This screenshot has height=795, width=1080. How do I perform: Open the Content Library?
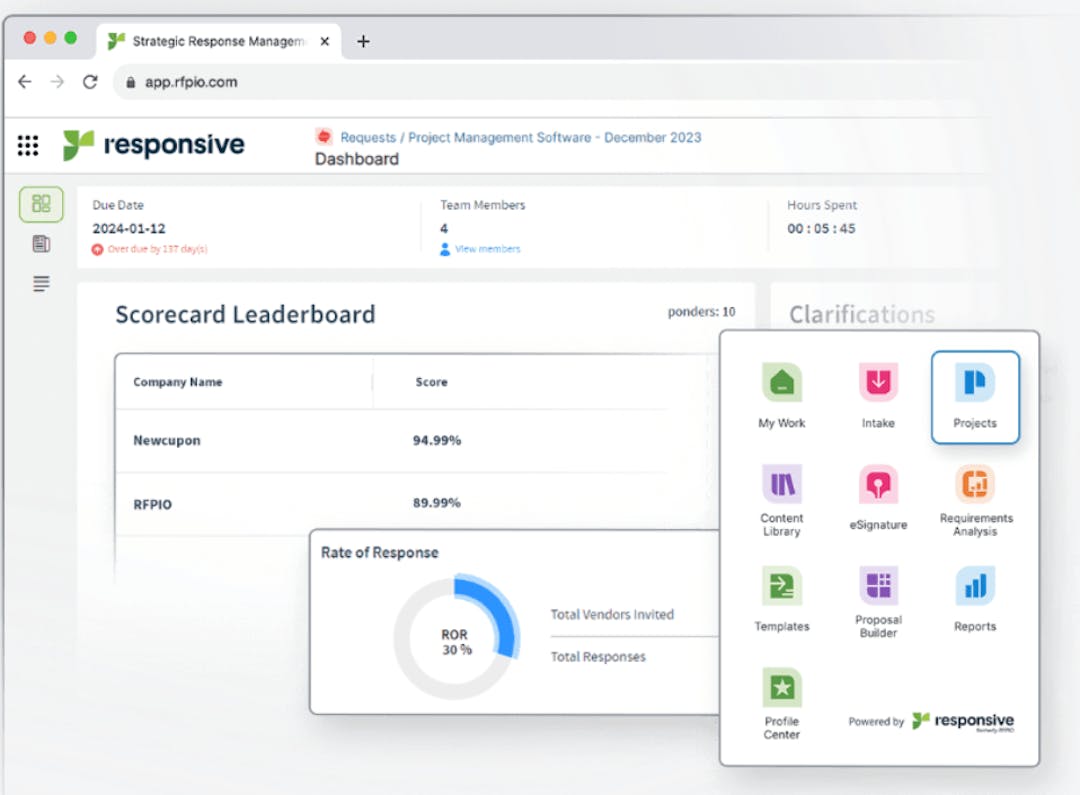[x=781, y=484]
